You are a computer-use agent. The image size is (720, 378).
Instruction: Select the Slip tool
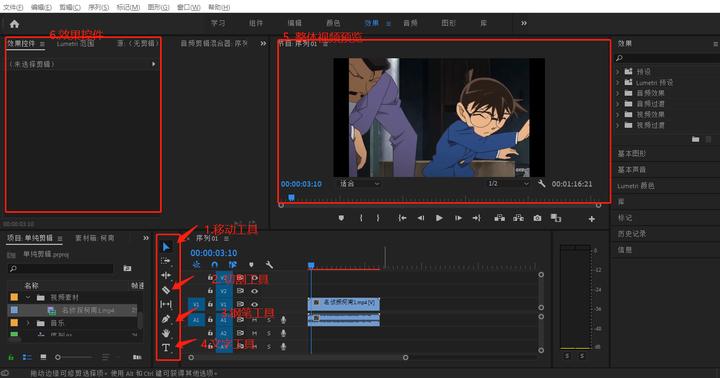point(166,304)
